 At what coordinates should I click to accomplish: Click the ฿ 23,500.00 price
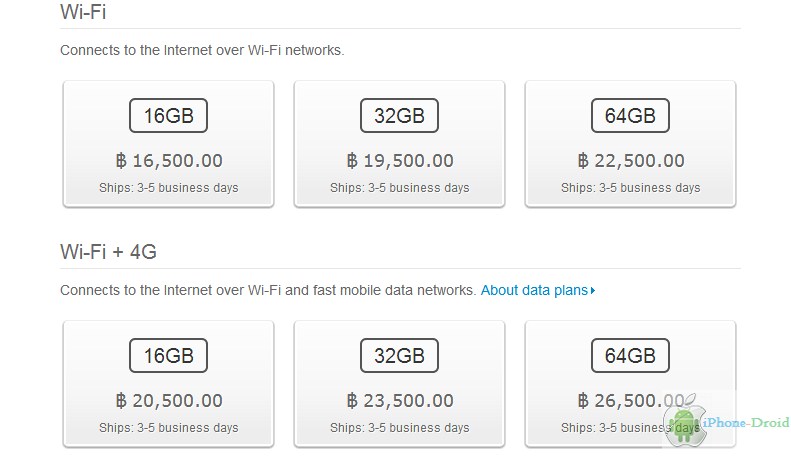[400, 401]
